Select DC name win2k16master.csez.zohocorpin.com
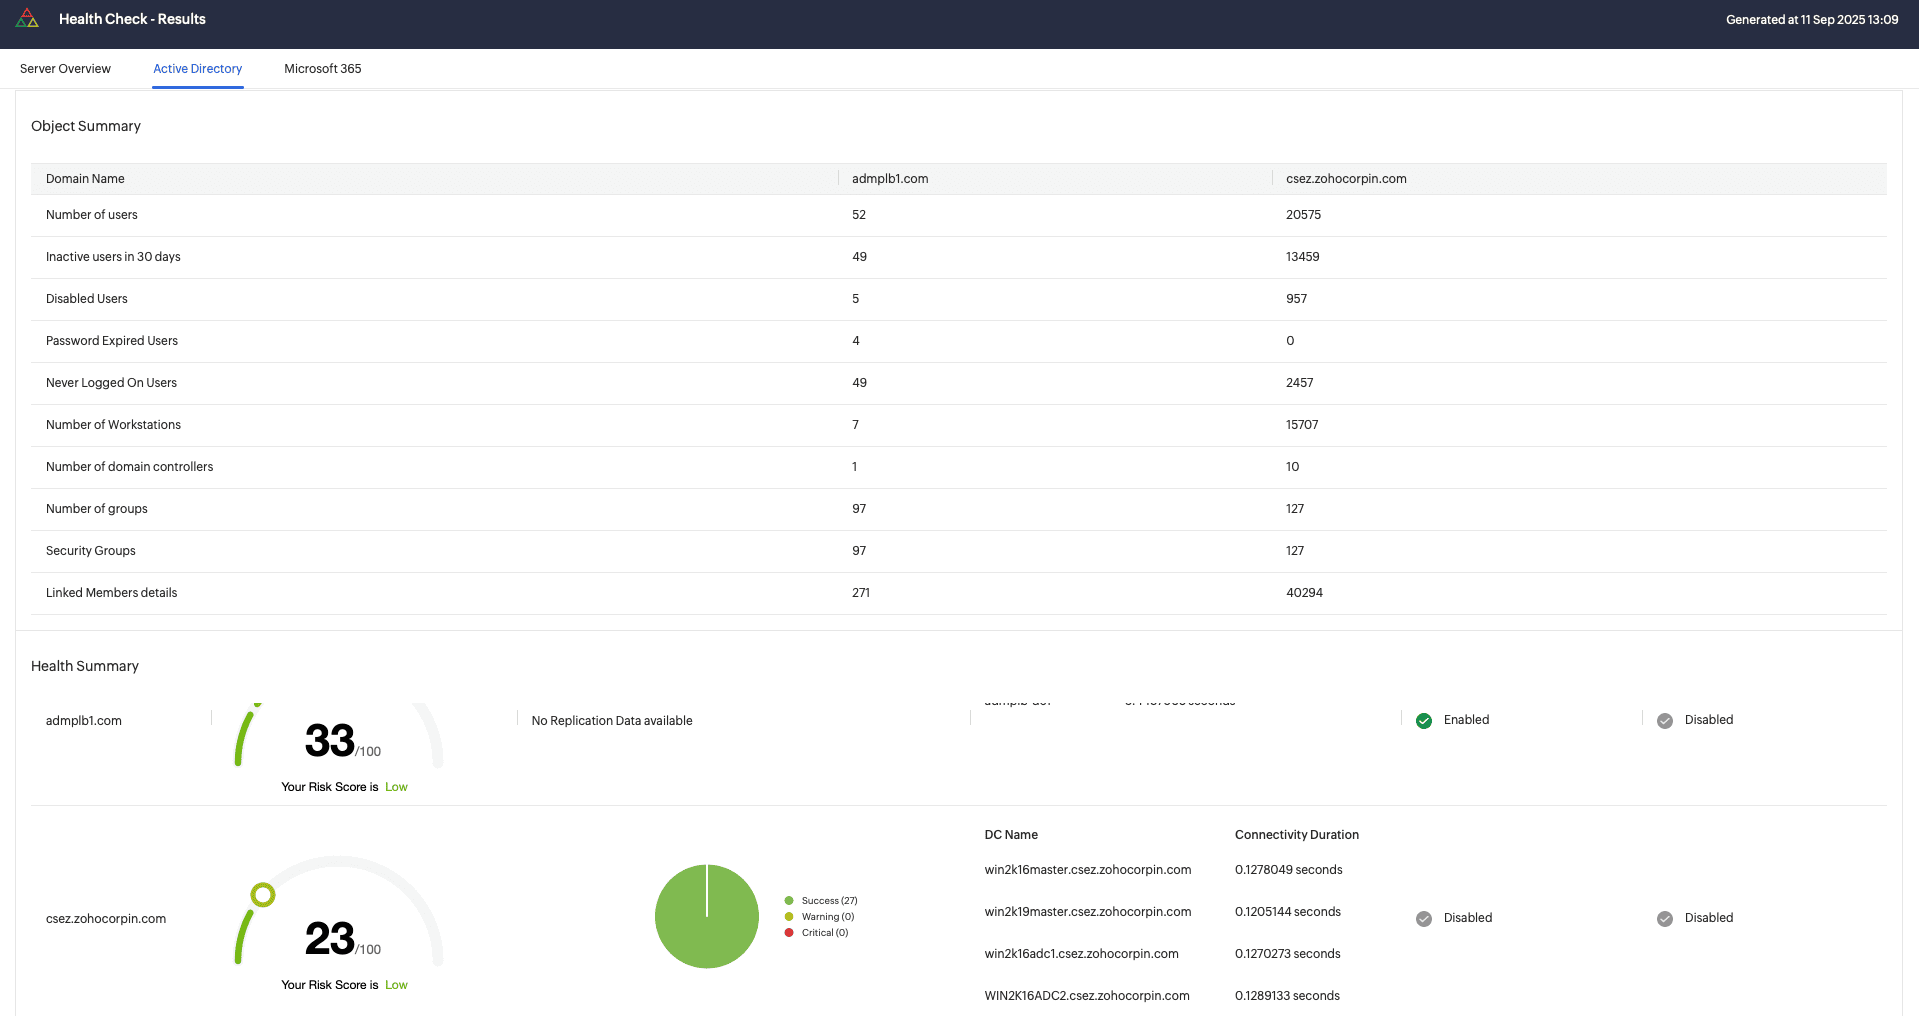 pos(1087,869)
